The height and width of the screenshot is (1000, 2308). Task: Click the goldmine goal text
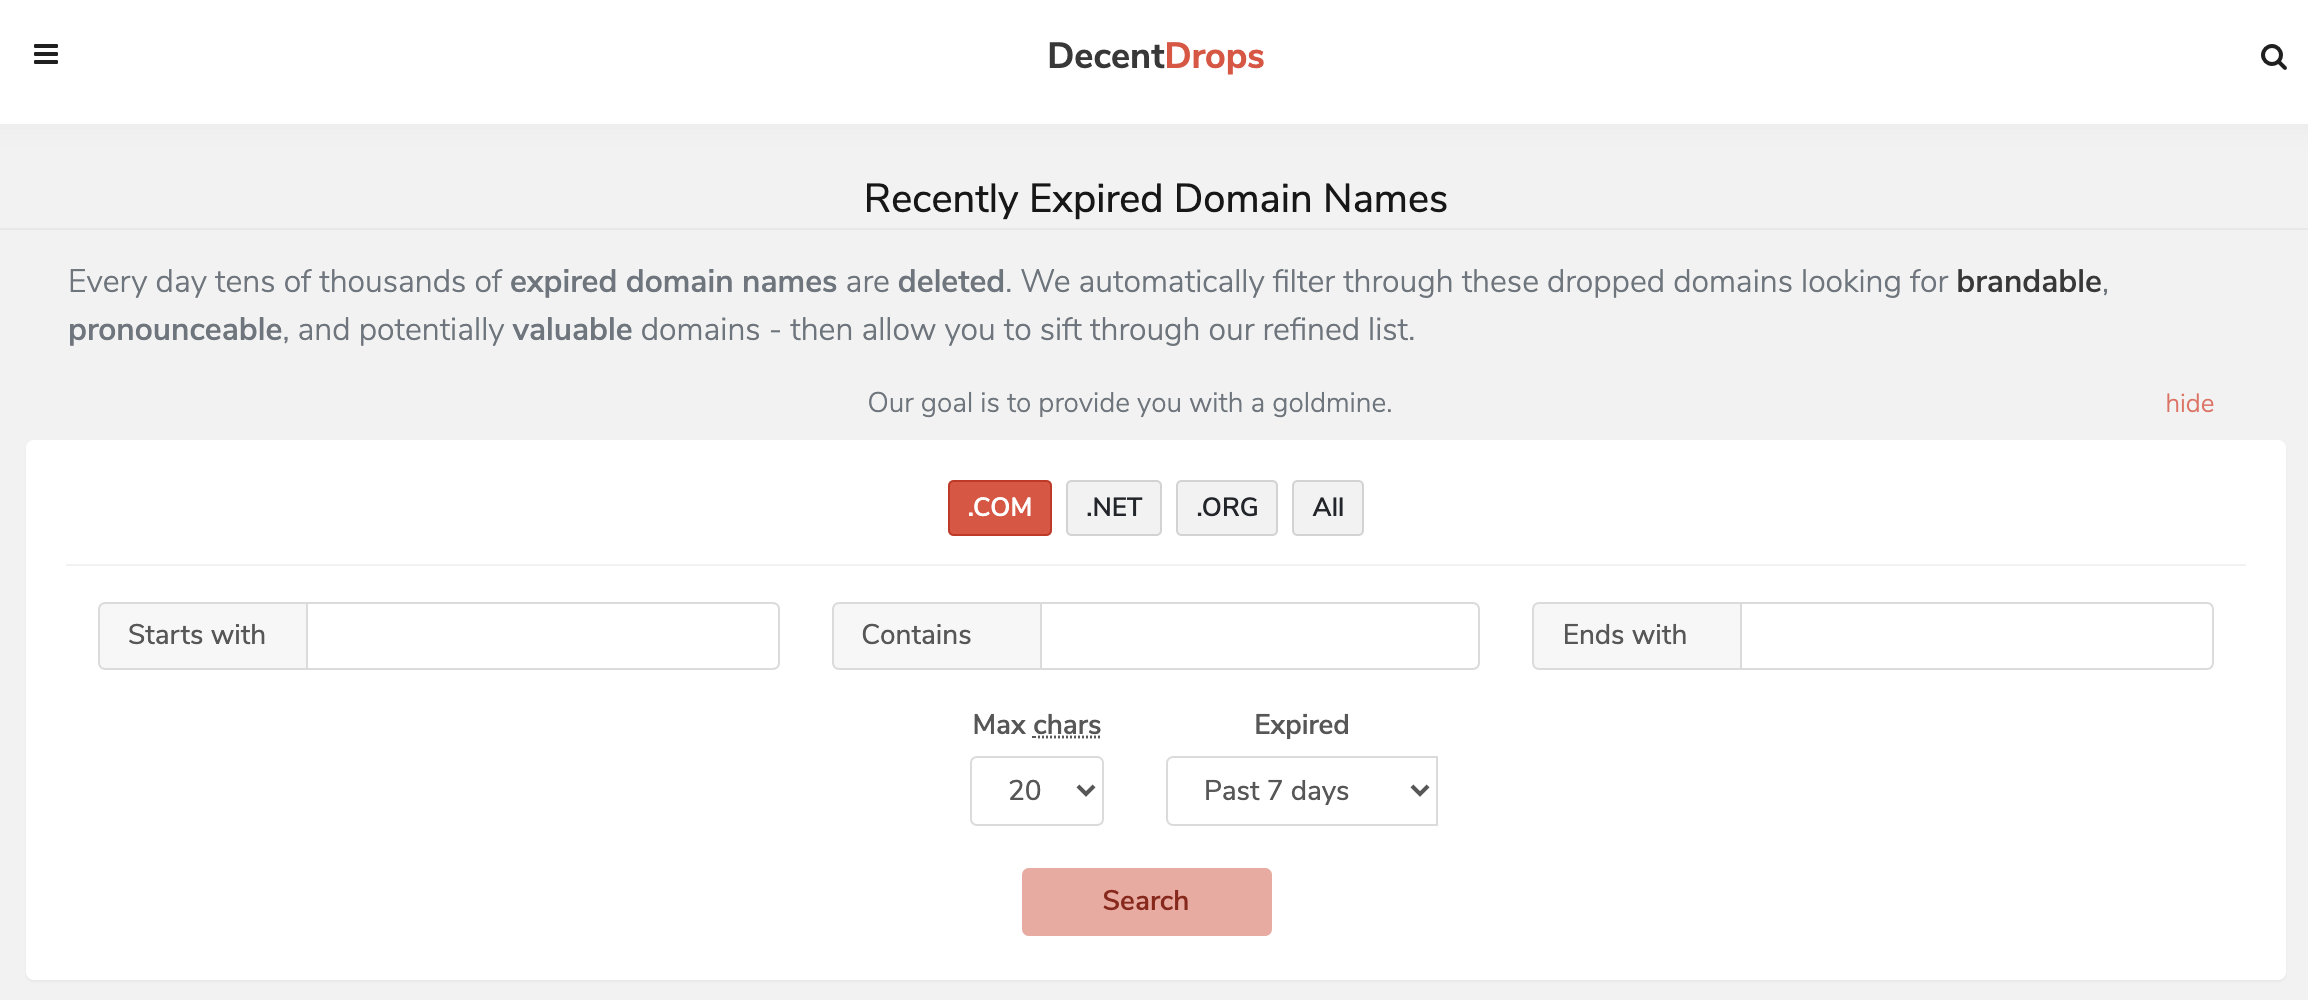(x=1129, y=402)
